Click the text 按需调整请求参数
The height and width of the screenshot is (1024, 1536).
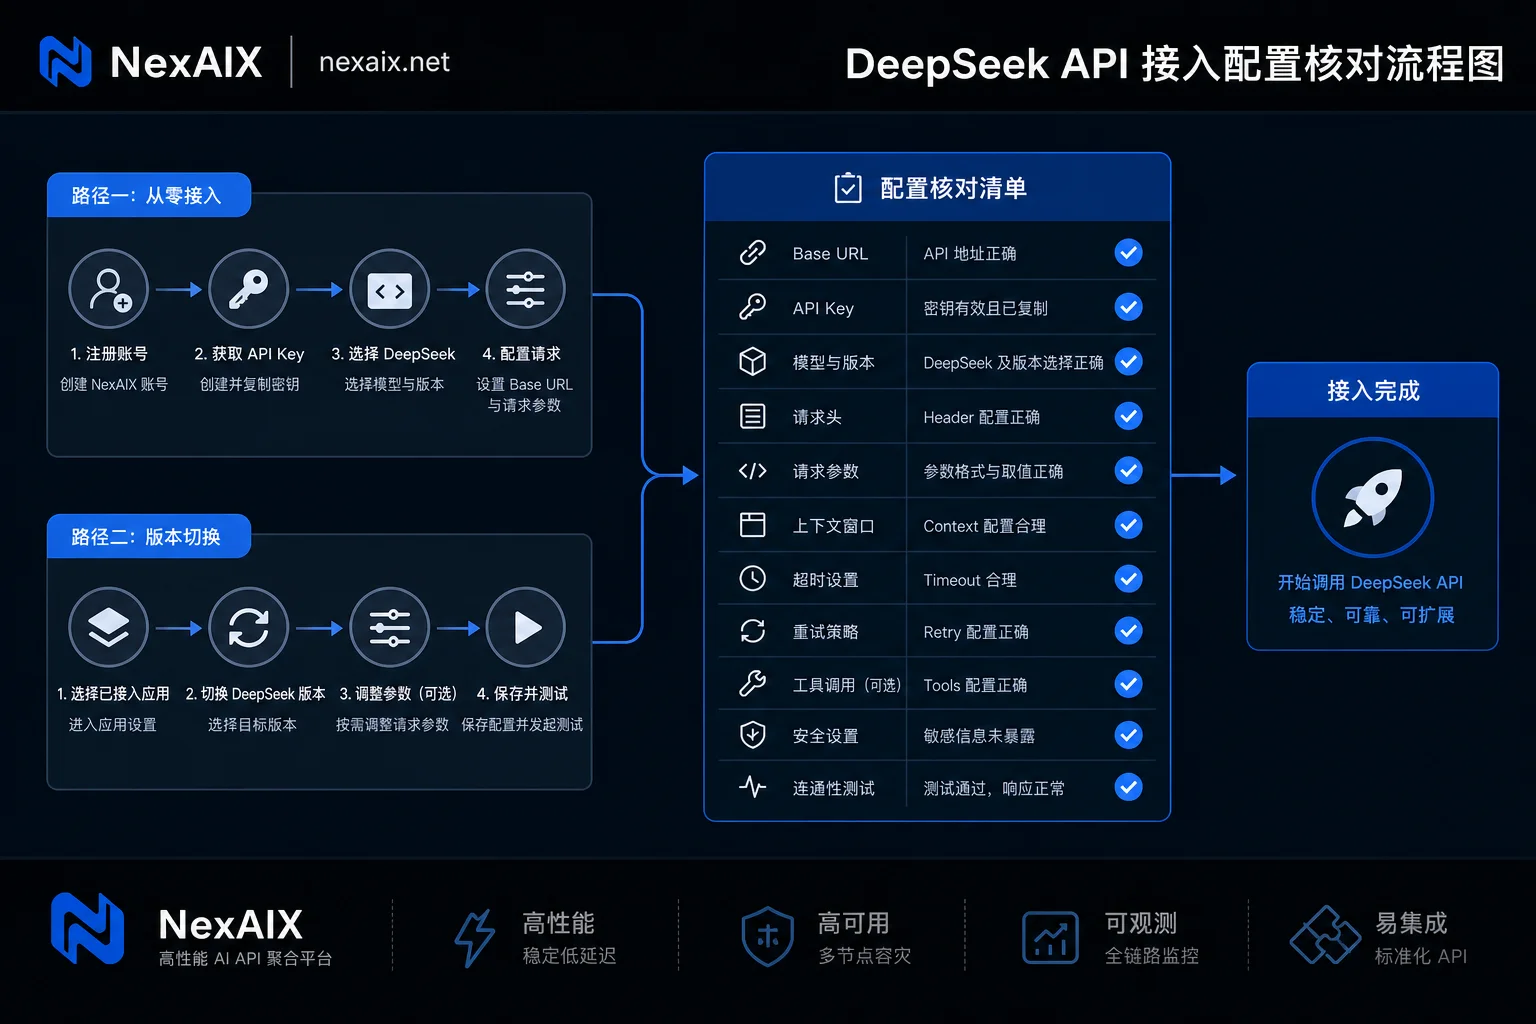pos(392,724)
